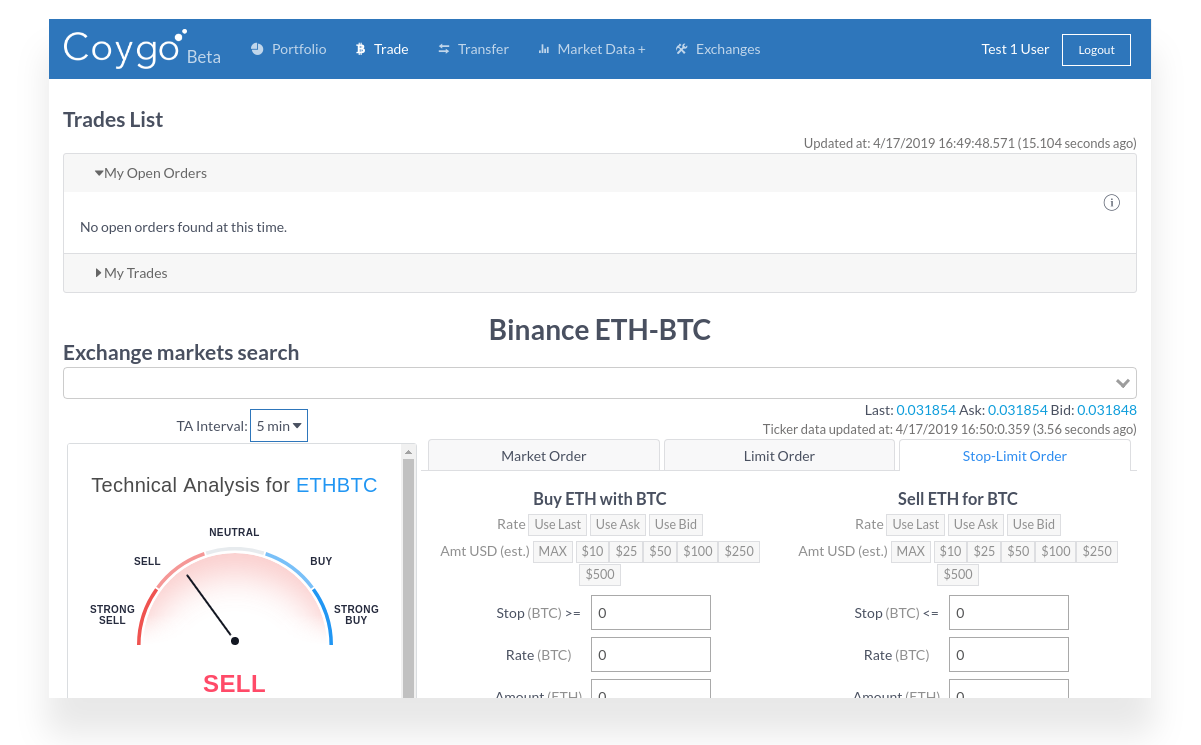Choose $50 amount under Buy ETH
1201x745 pixels.
[660, 551]
